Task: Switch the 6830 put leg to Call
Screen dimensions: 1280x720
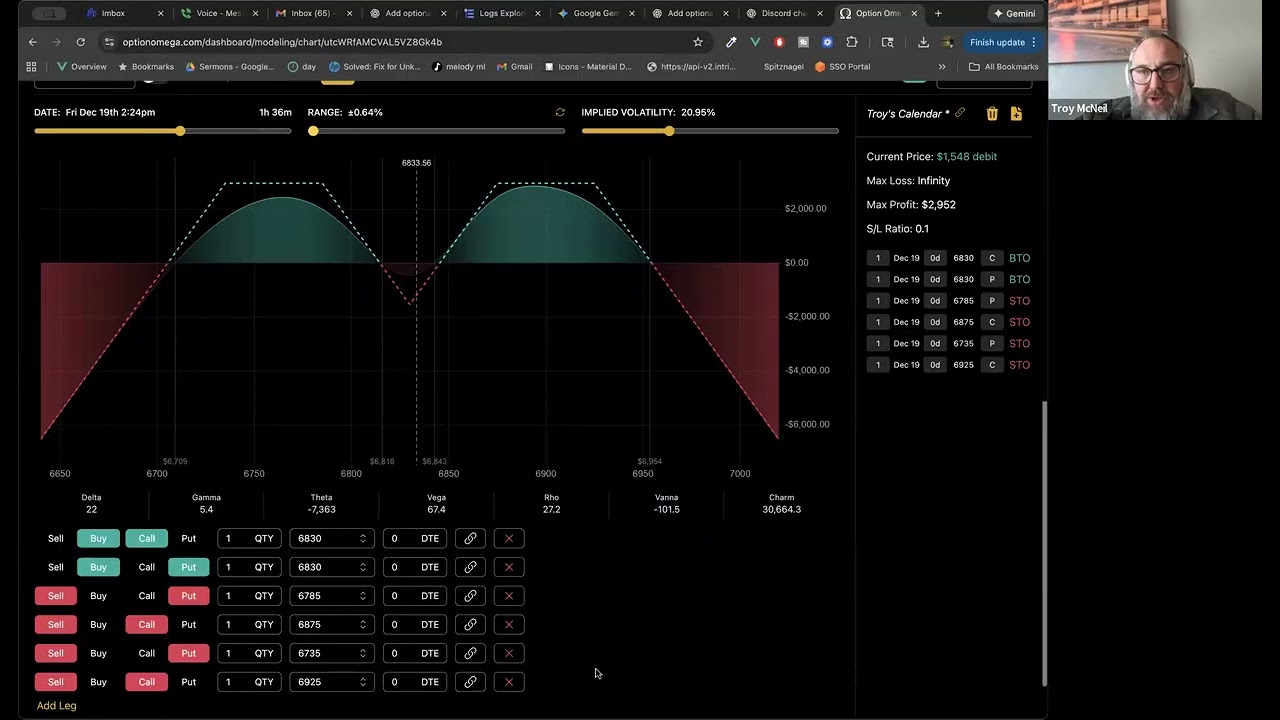Action: (x=147, y=567)
